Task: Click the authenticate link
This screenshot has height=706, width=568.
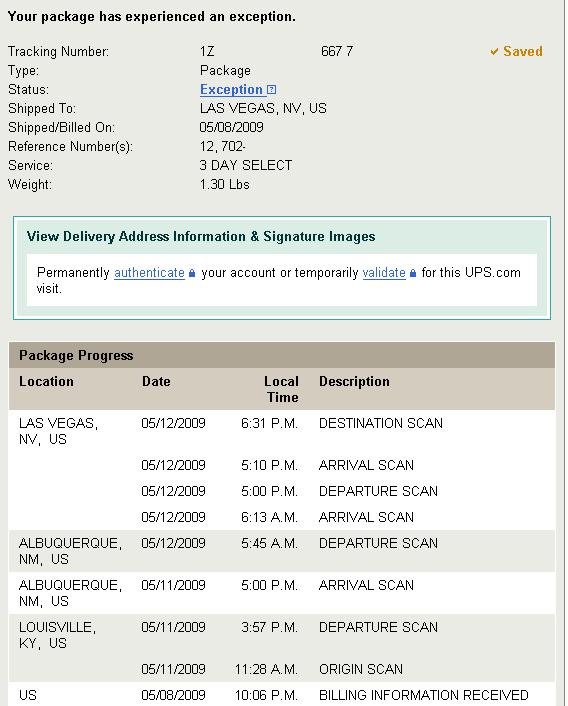Action: click(149, 273)
